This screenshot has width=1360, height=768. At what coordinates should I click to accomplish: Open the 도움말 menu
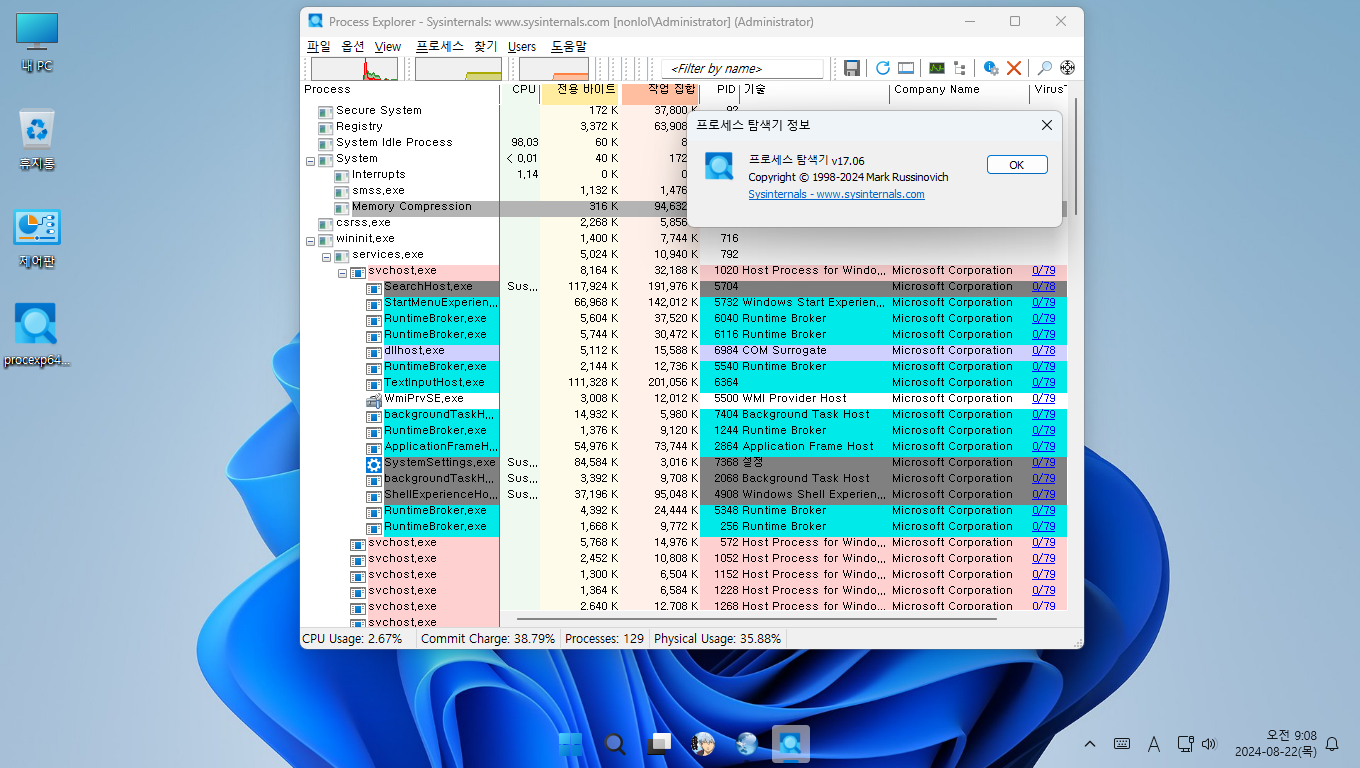tap(568, 47)
